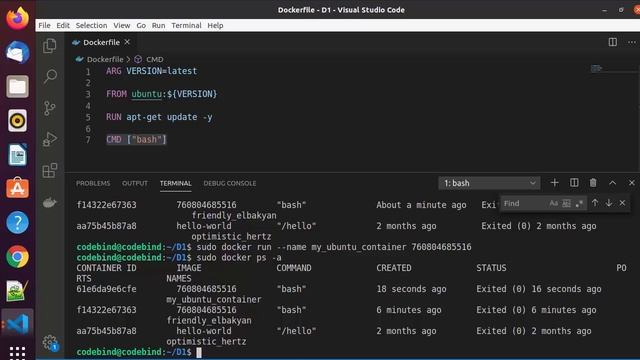640x360 pixels.
Task: Open the Extensions view
Action: click(x=50, y=171)
